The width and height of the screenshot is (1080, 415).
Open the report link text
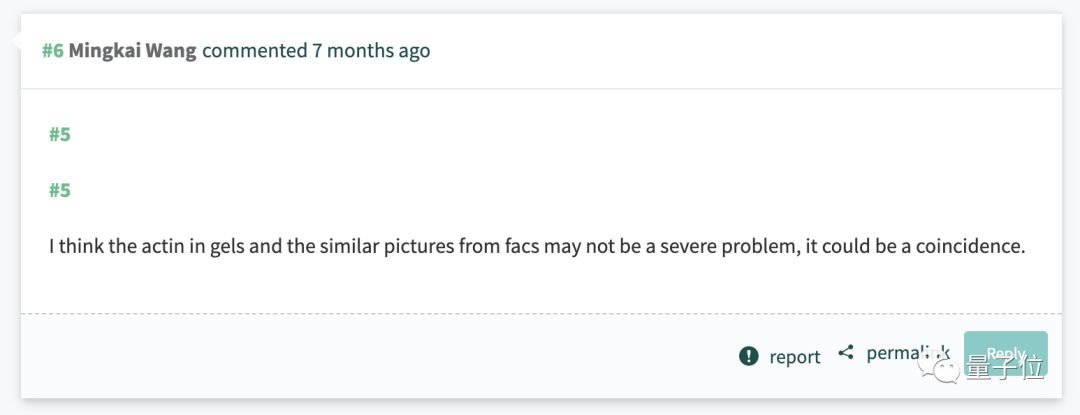795,356
